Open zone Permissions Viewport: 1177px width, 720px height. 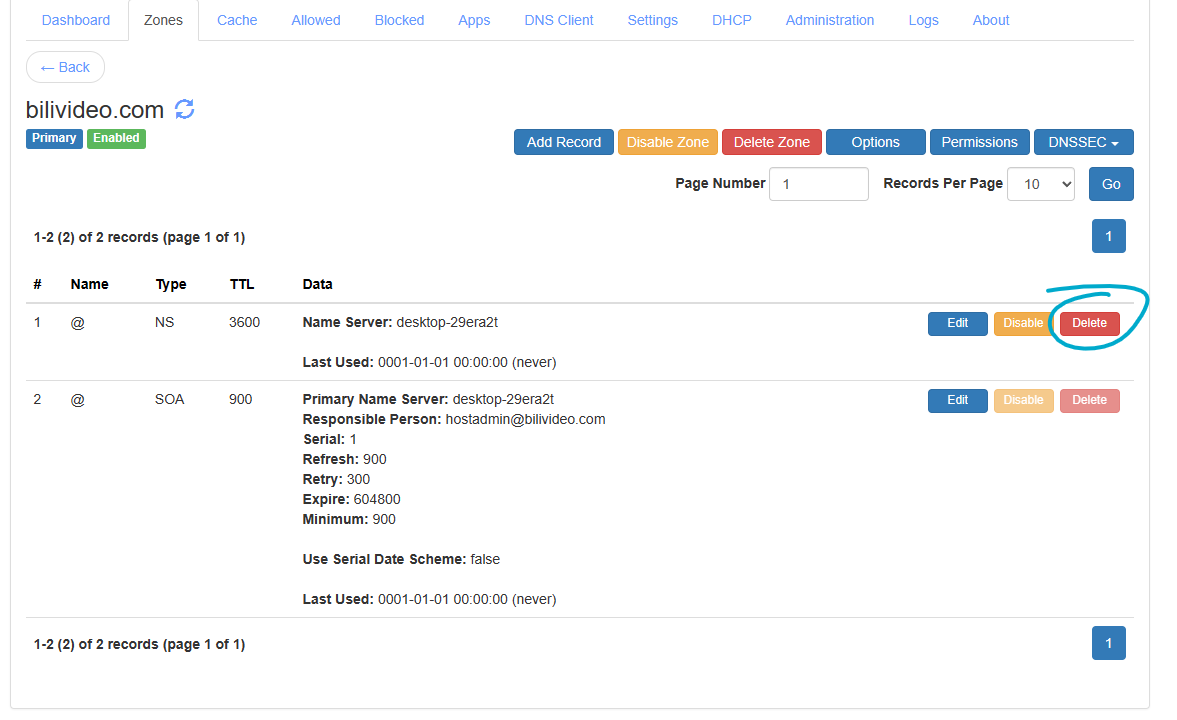tap(980, 142)
